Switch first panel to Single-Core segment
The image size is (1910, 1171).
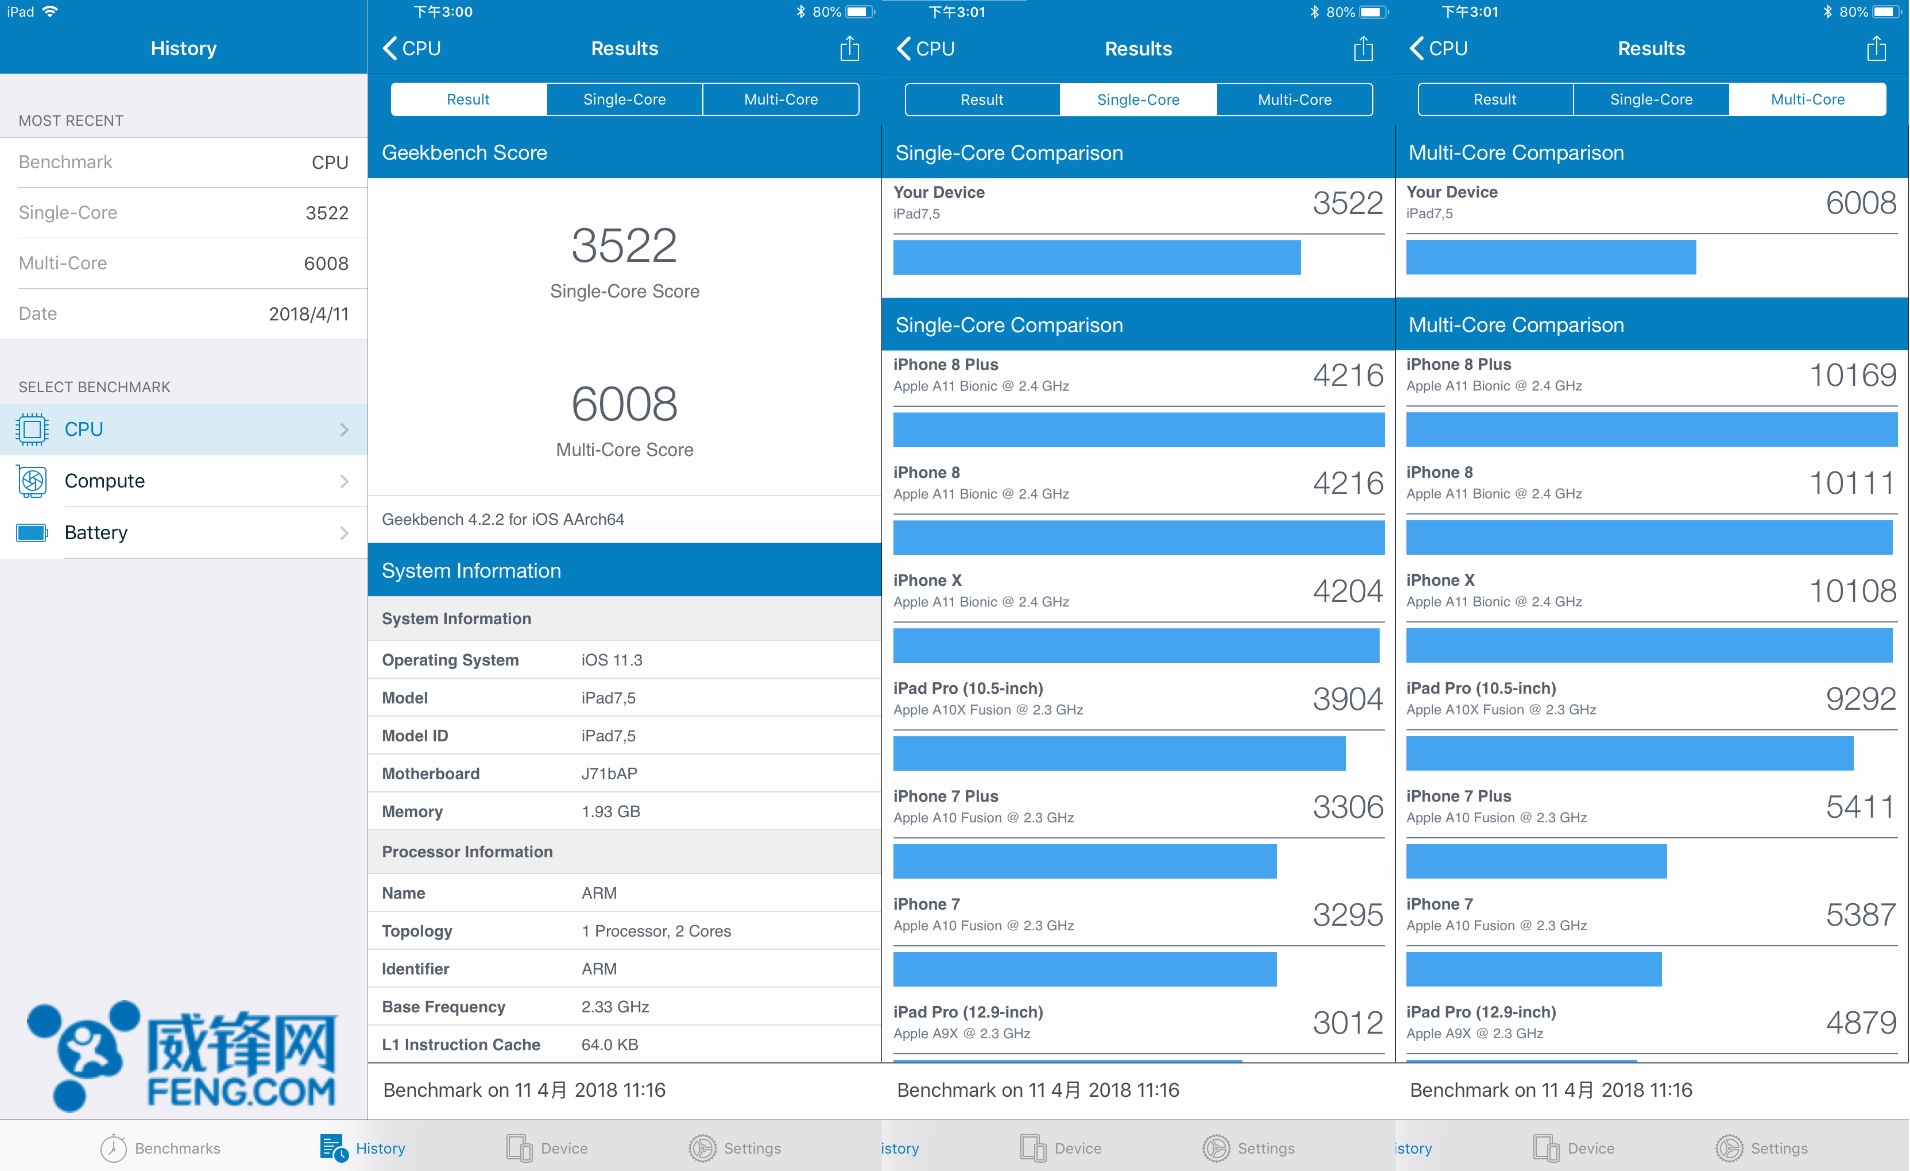(624, 100)
